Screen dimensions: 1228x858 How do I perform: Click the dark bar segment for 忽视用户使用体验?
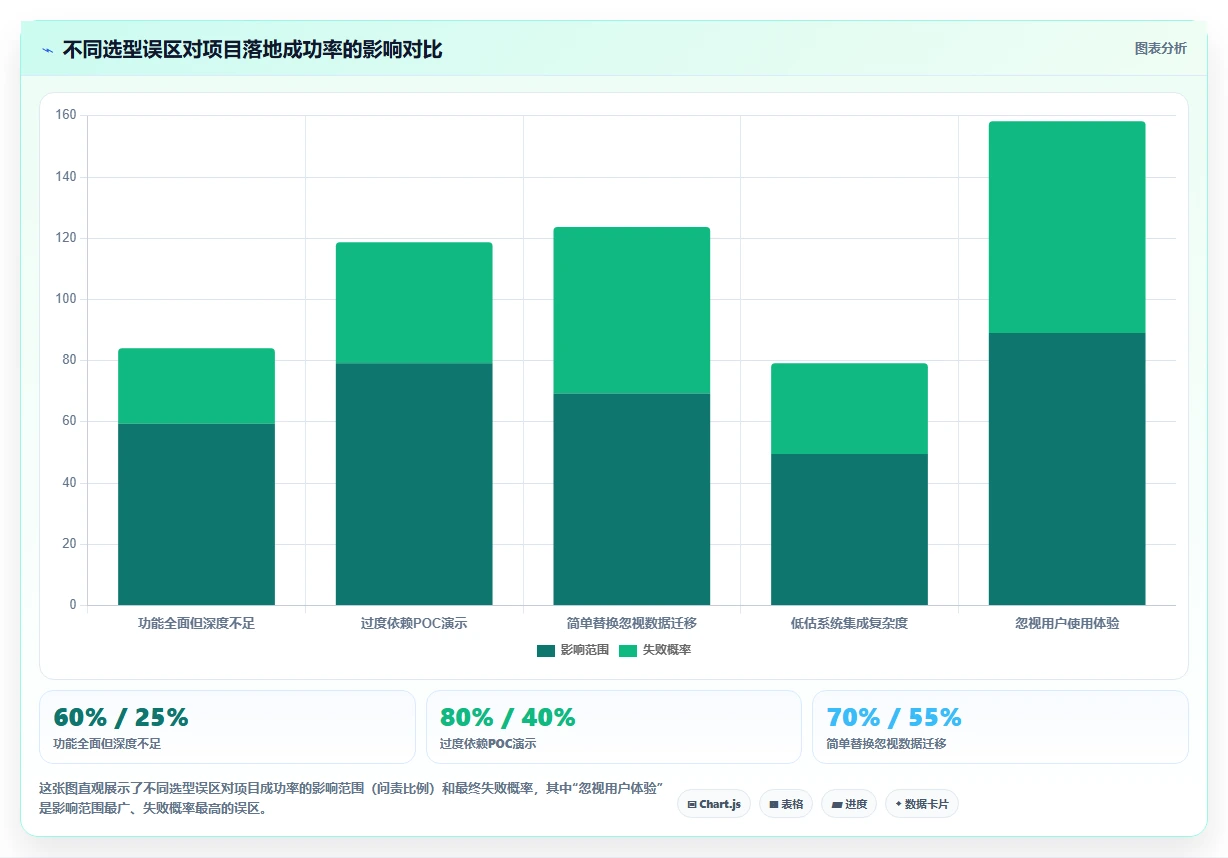(1067, 469)
